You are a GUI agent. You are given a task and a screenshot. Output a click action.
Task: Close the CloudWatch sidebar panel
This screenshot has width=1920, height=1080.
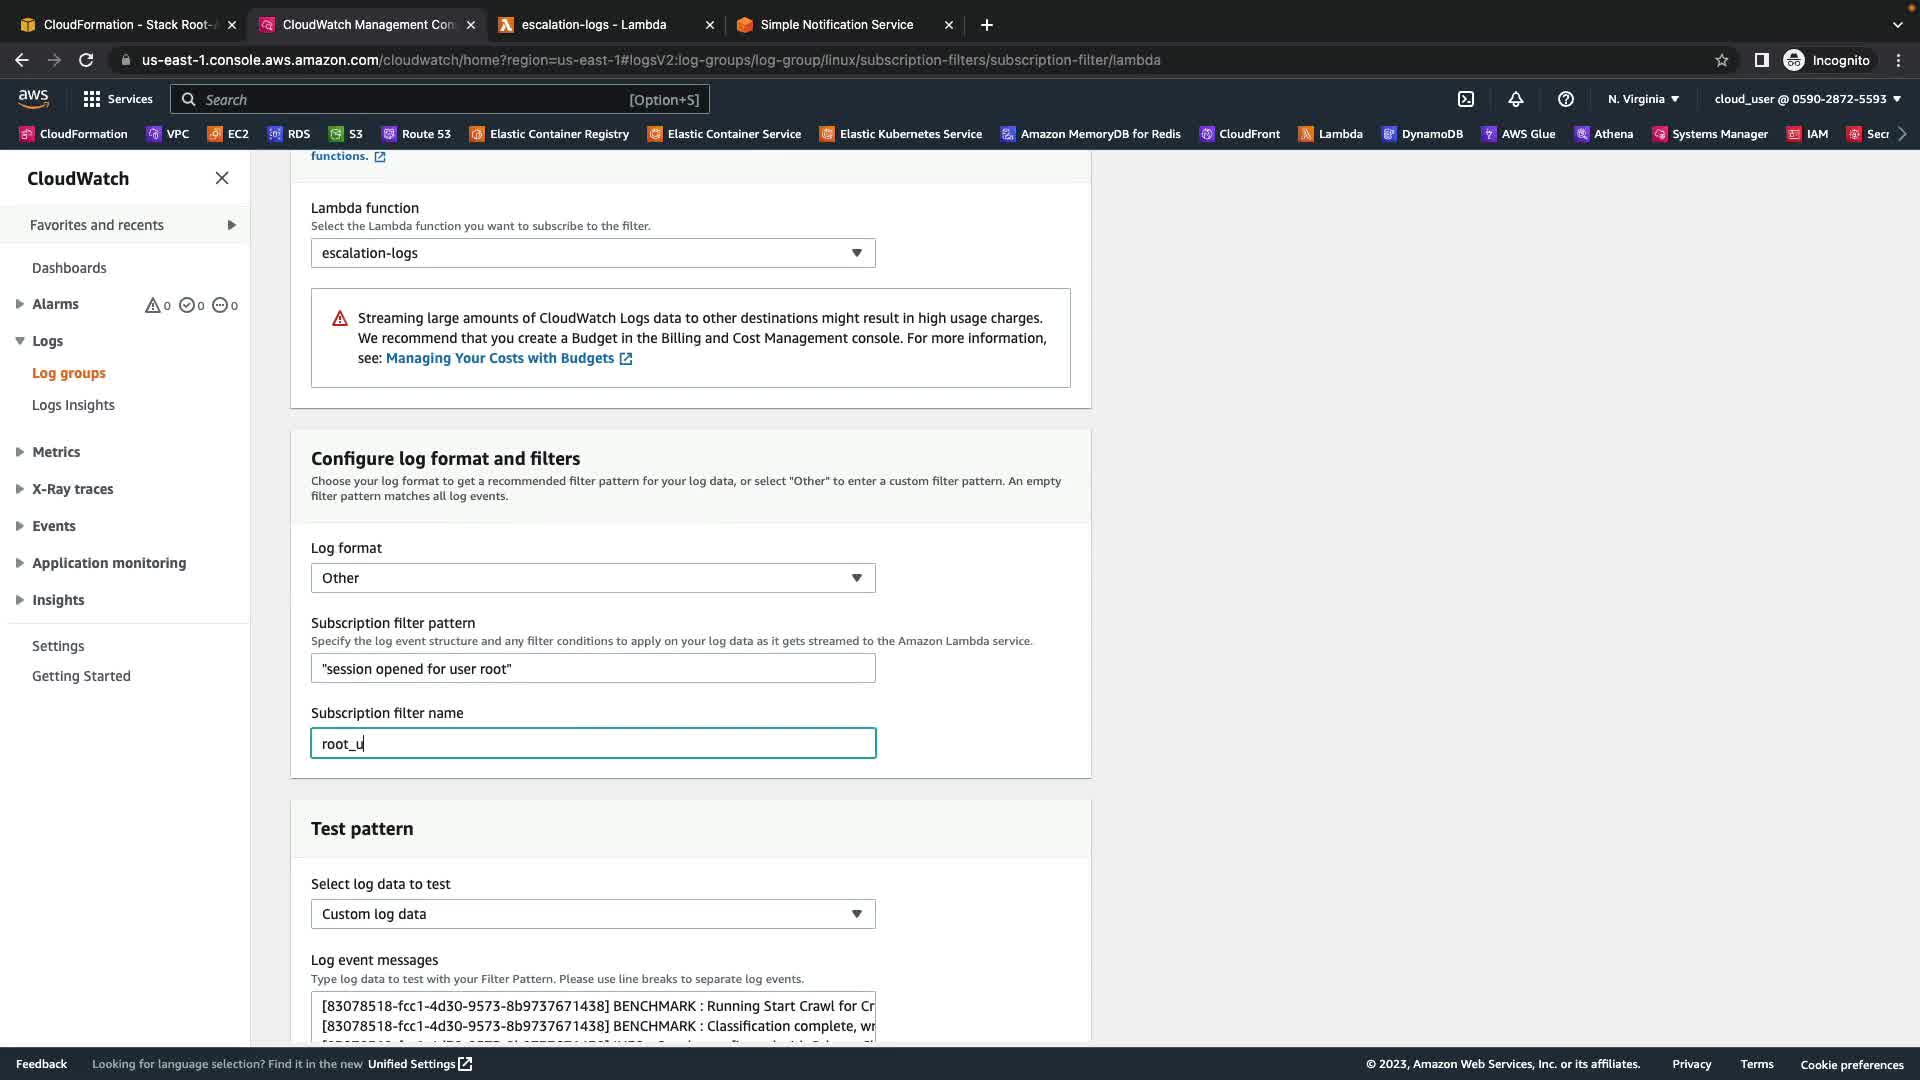pos(222,178)
